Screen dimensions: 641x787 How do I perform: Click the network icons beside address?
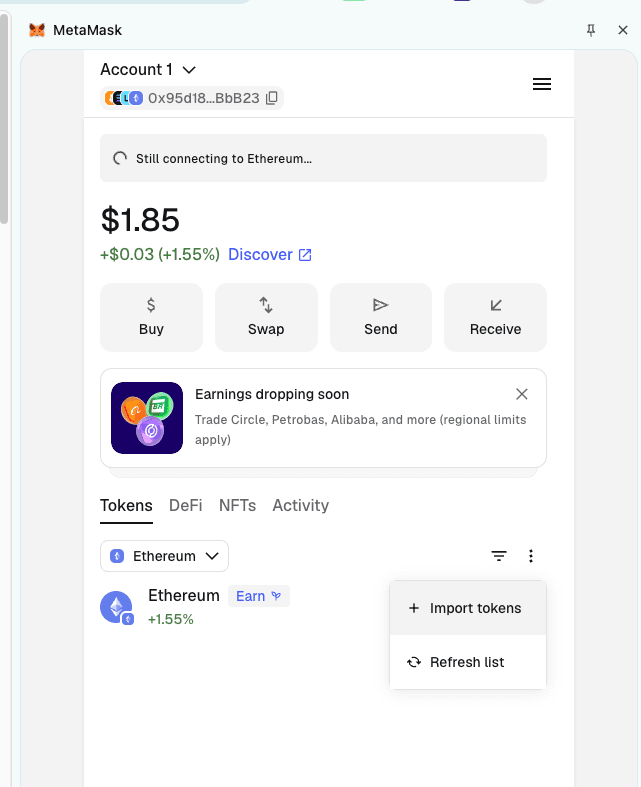124,98
